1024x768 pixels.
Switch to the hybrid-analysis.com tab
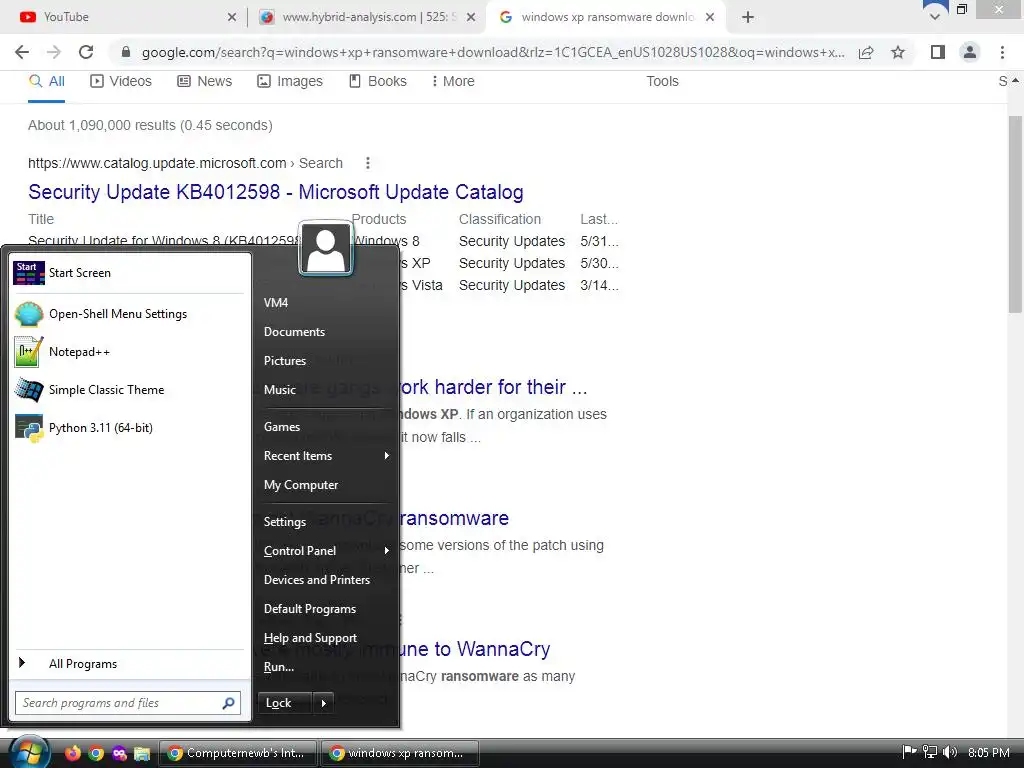(x=367, y=17)
